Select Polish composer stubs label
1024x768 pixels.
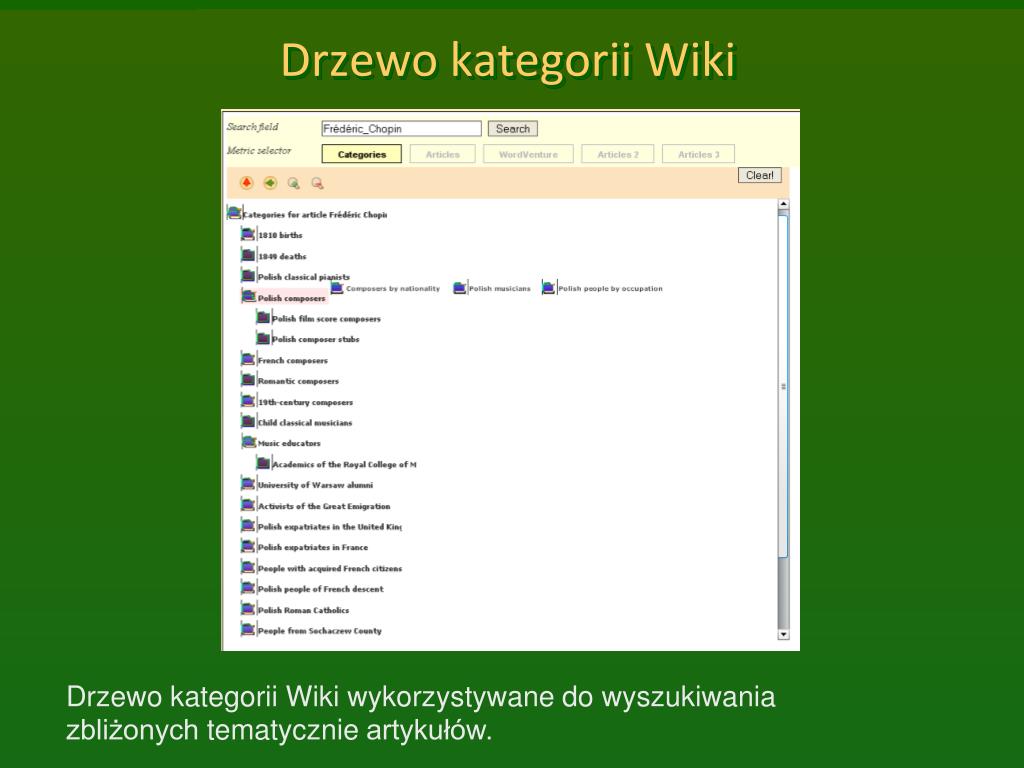coord(315,339)
